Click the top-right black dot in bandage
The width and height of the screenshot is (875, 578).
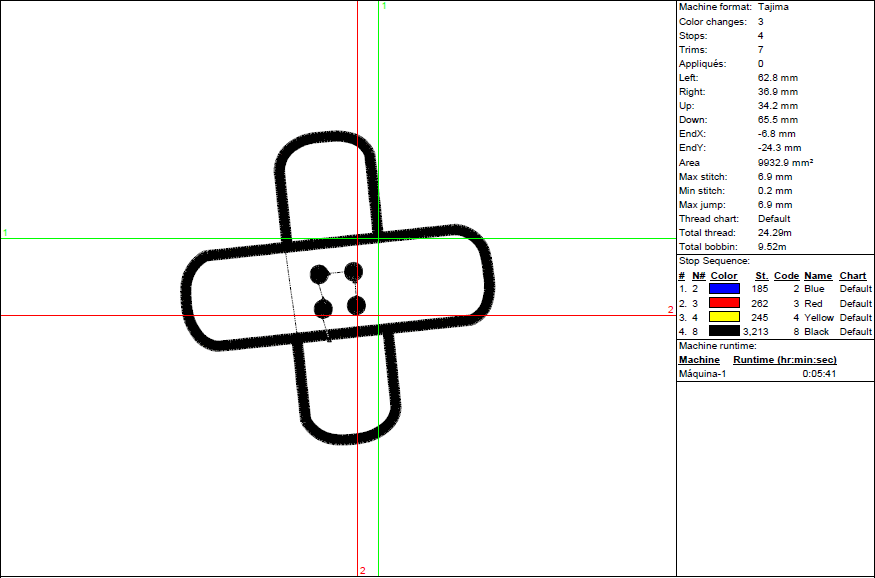pyautogui.click(x=353, y=271)
